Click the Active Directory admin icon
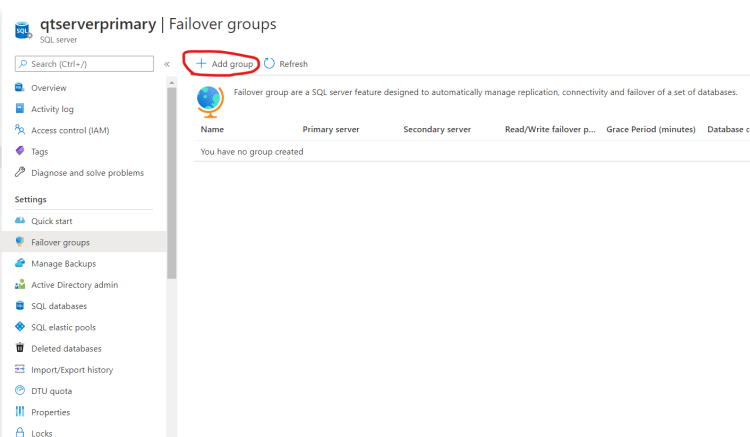The width and height of the screenshot is (750, 437). click(20, 284)
